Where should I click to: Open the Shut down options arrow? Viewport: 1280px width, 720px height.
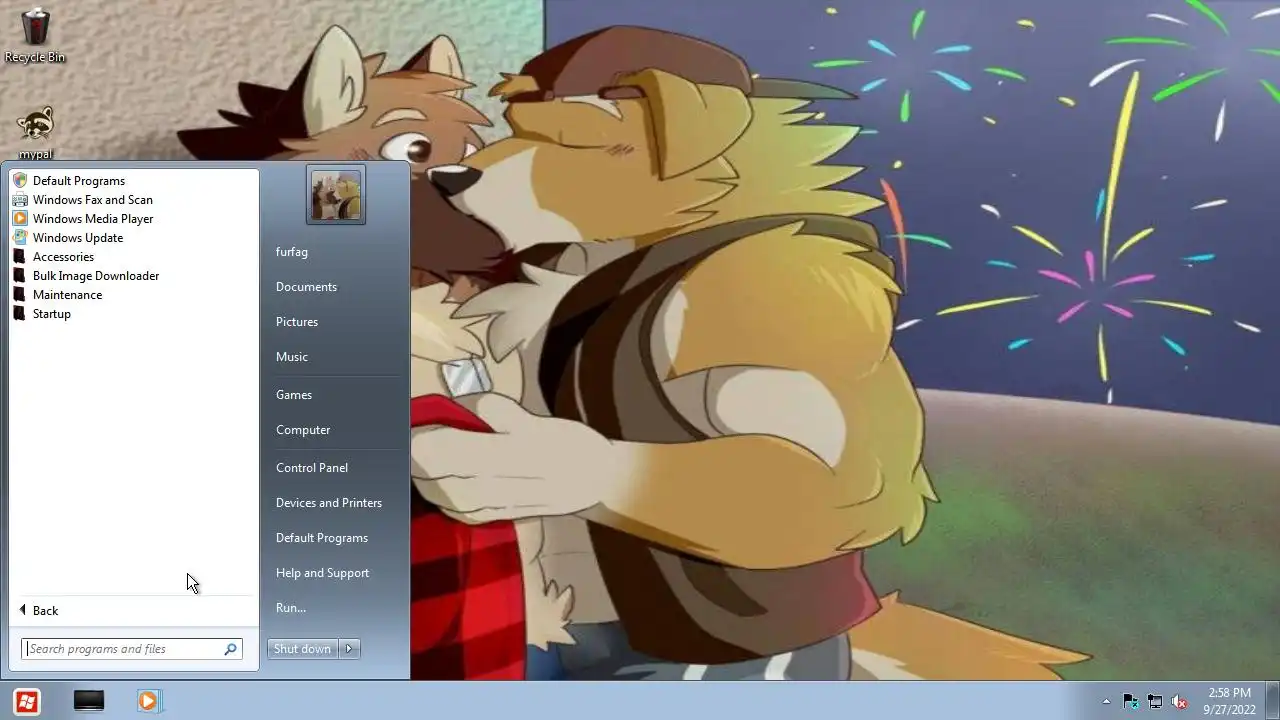click(349, 649)
